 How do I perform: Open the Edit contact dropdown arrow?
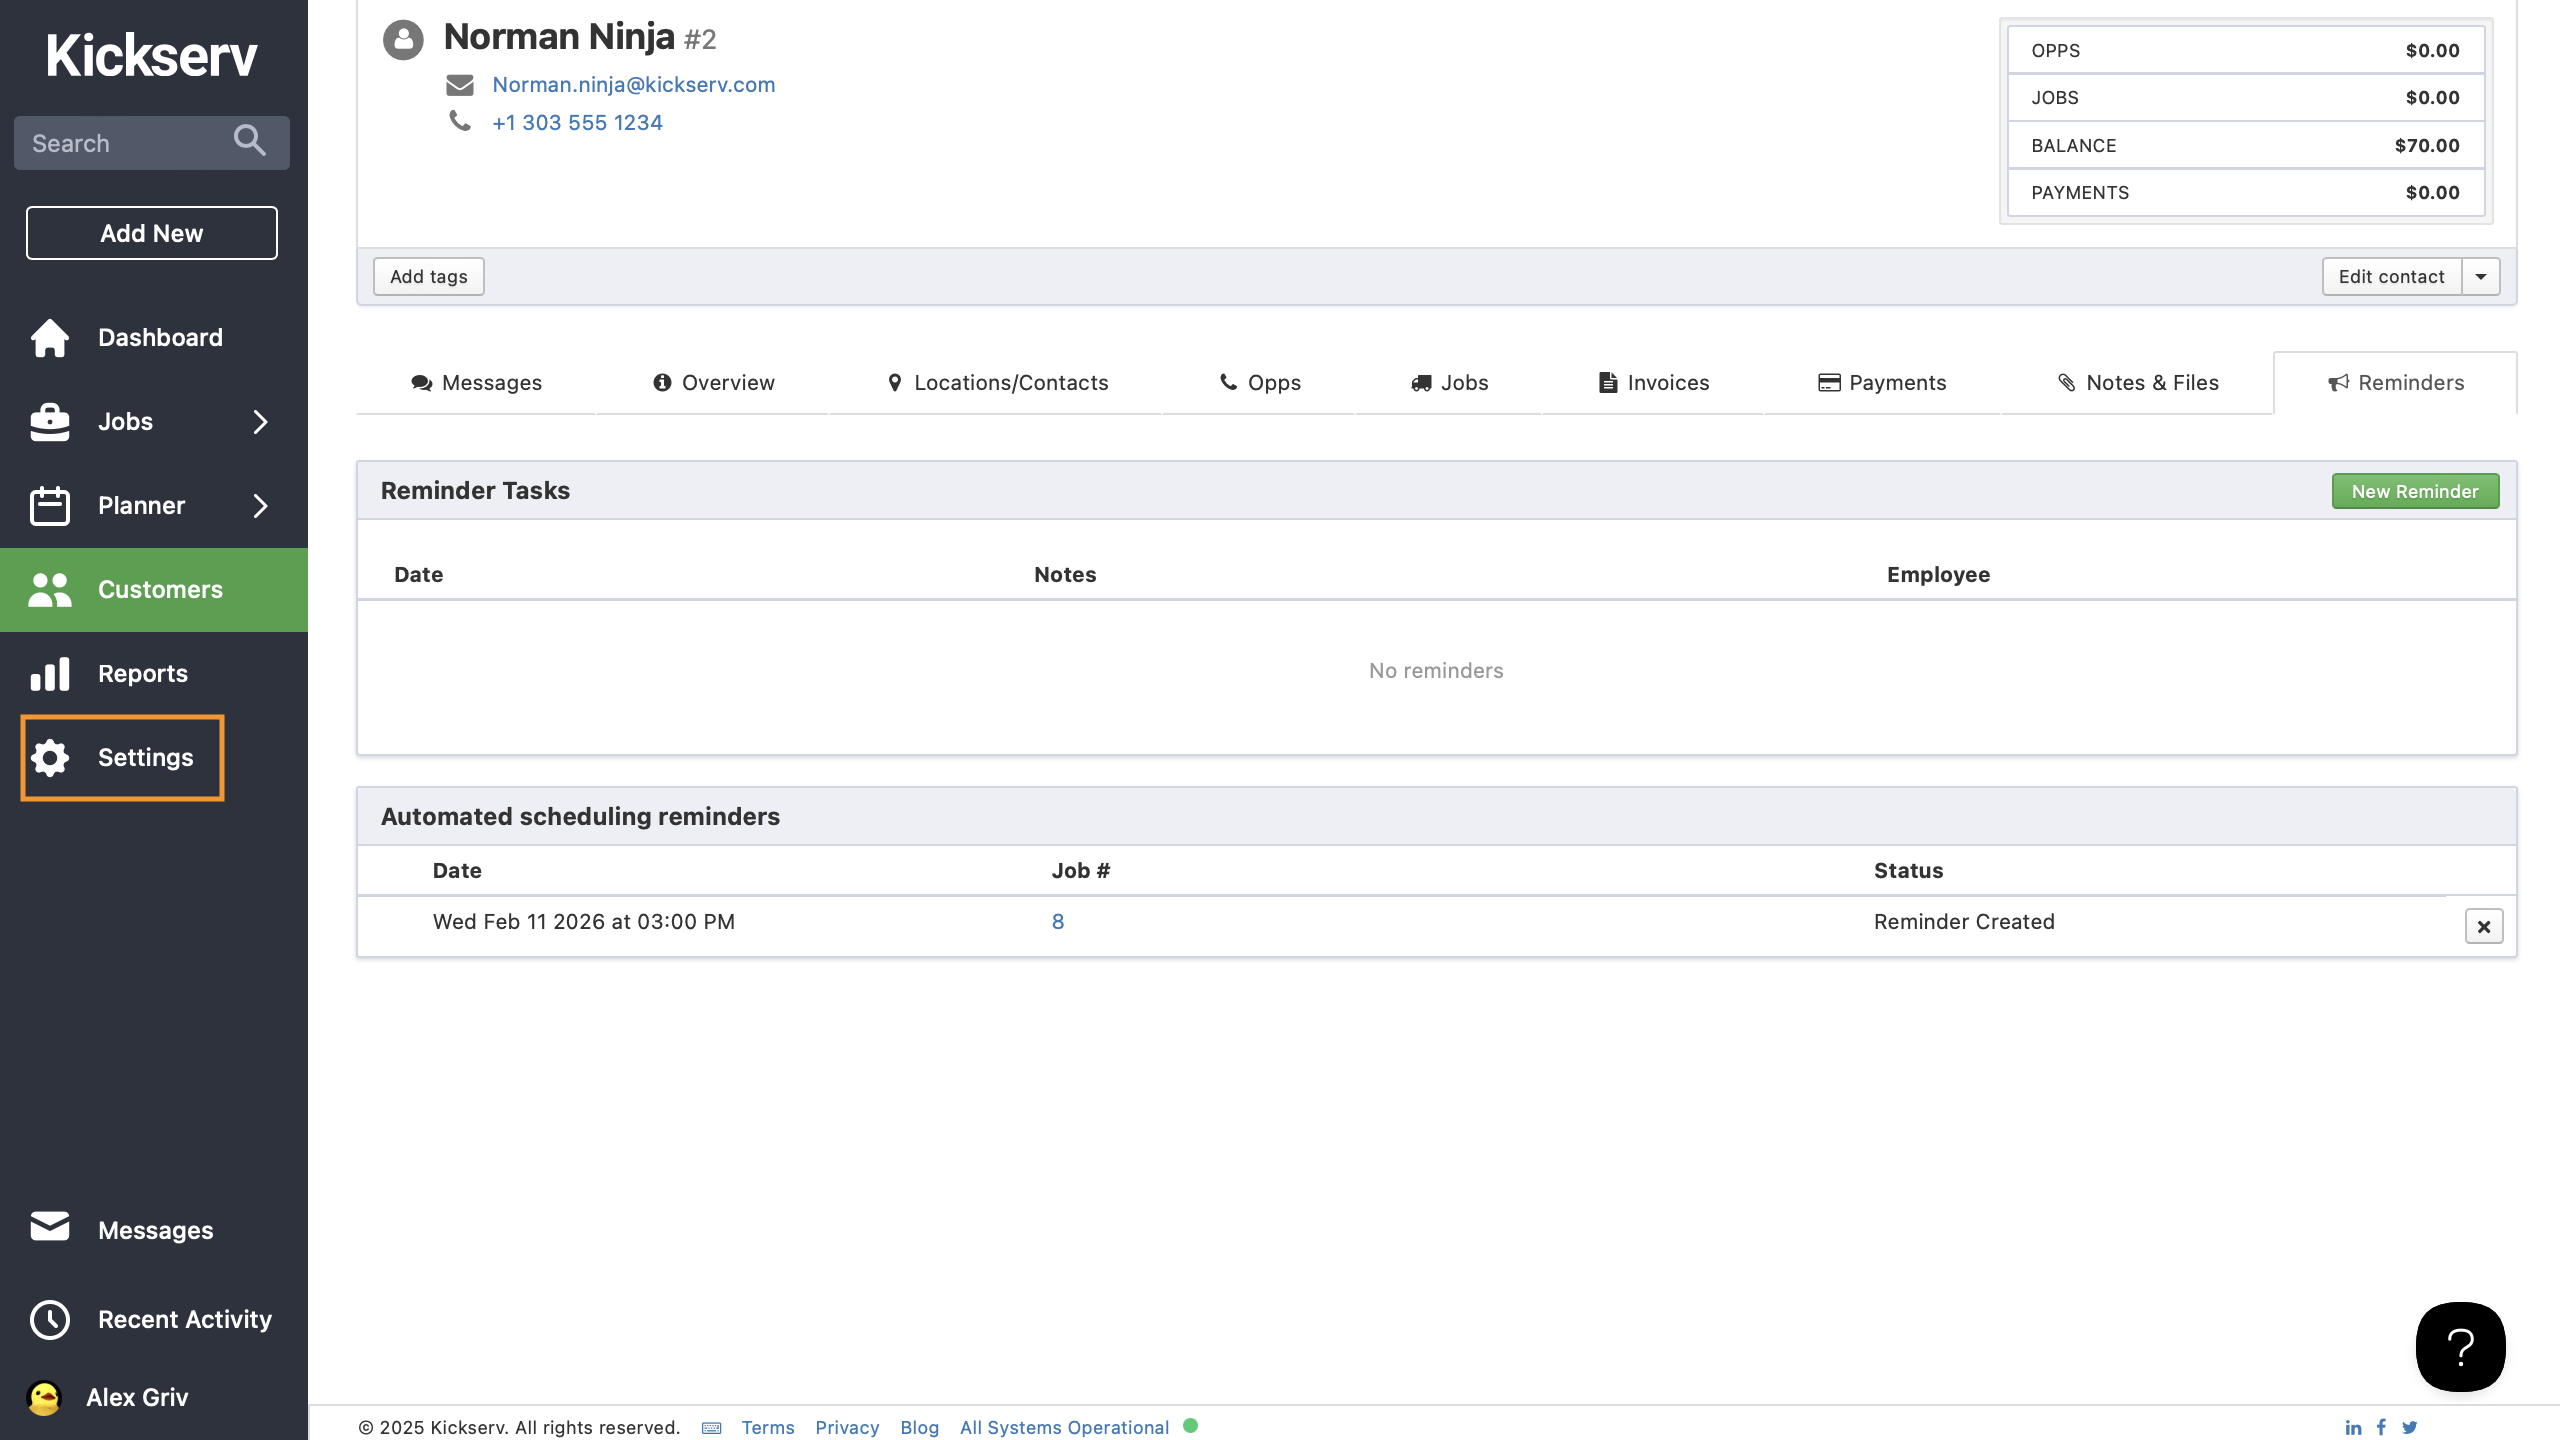(x=2482, y=276)
